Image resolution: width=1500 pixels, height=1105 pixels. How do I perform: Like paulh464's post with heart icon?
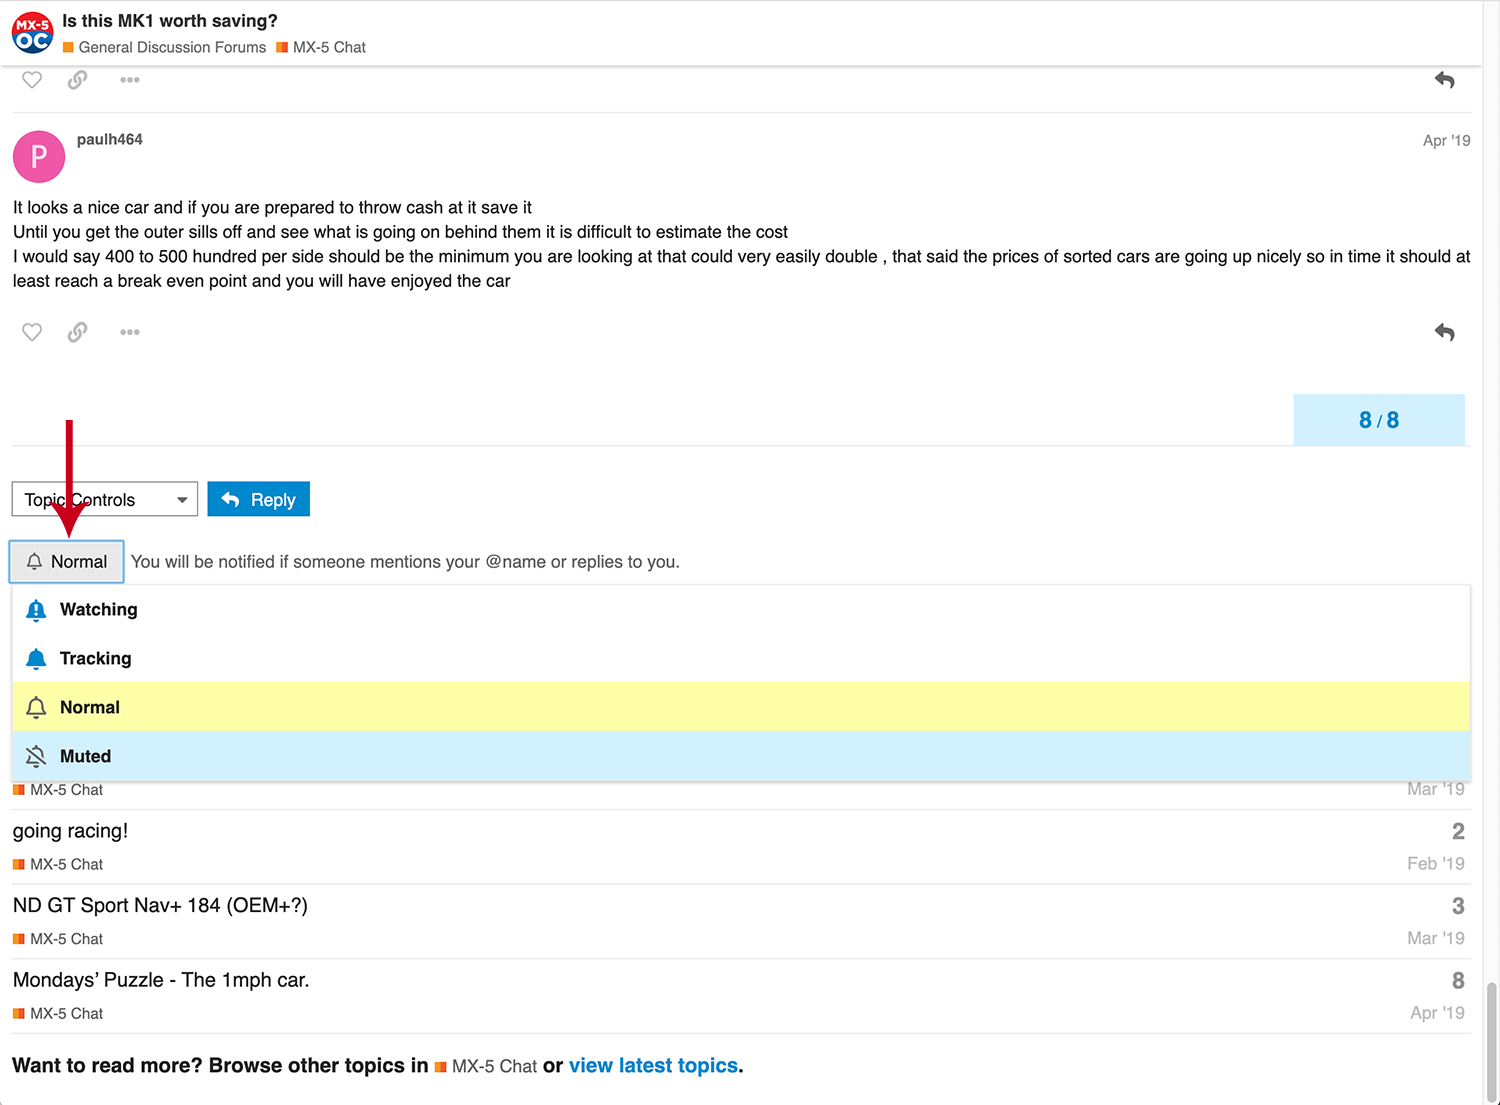point(32,332)
